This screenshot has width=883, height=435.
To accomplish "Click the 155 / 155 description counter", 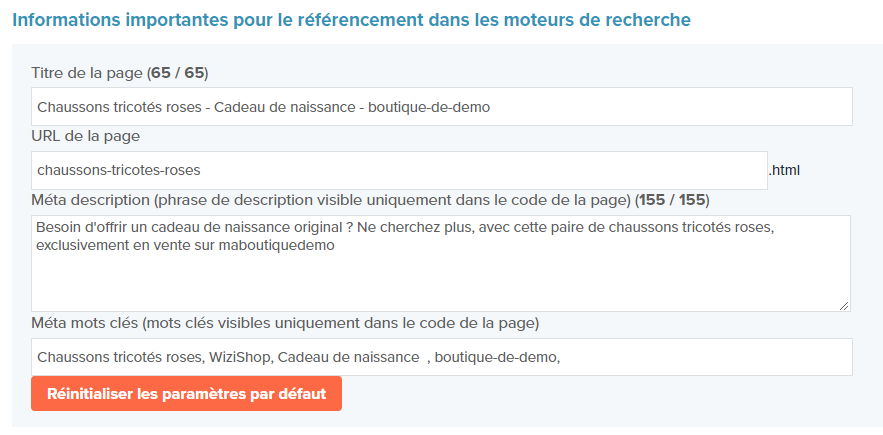I will click(x=672, y=200).
